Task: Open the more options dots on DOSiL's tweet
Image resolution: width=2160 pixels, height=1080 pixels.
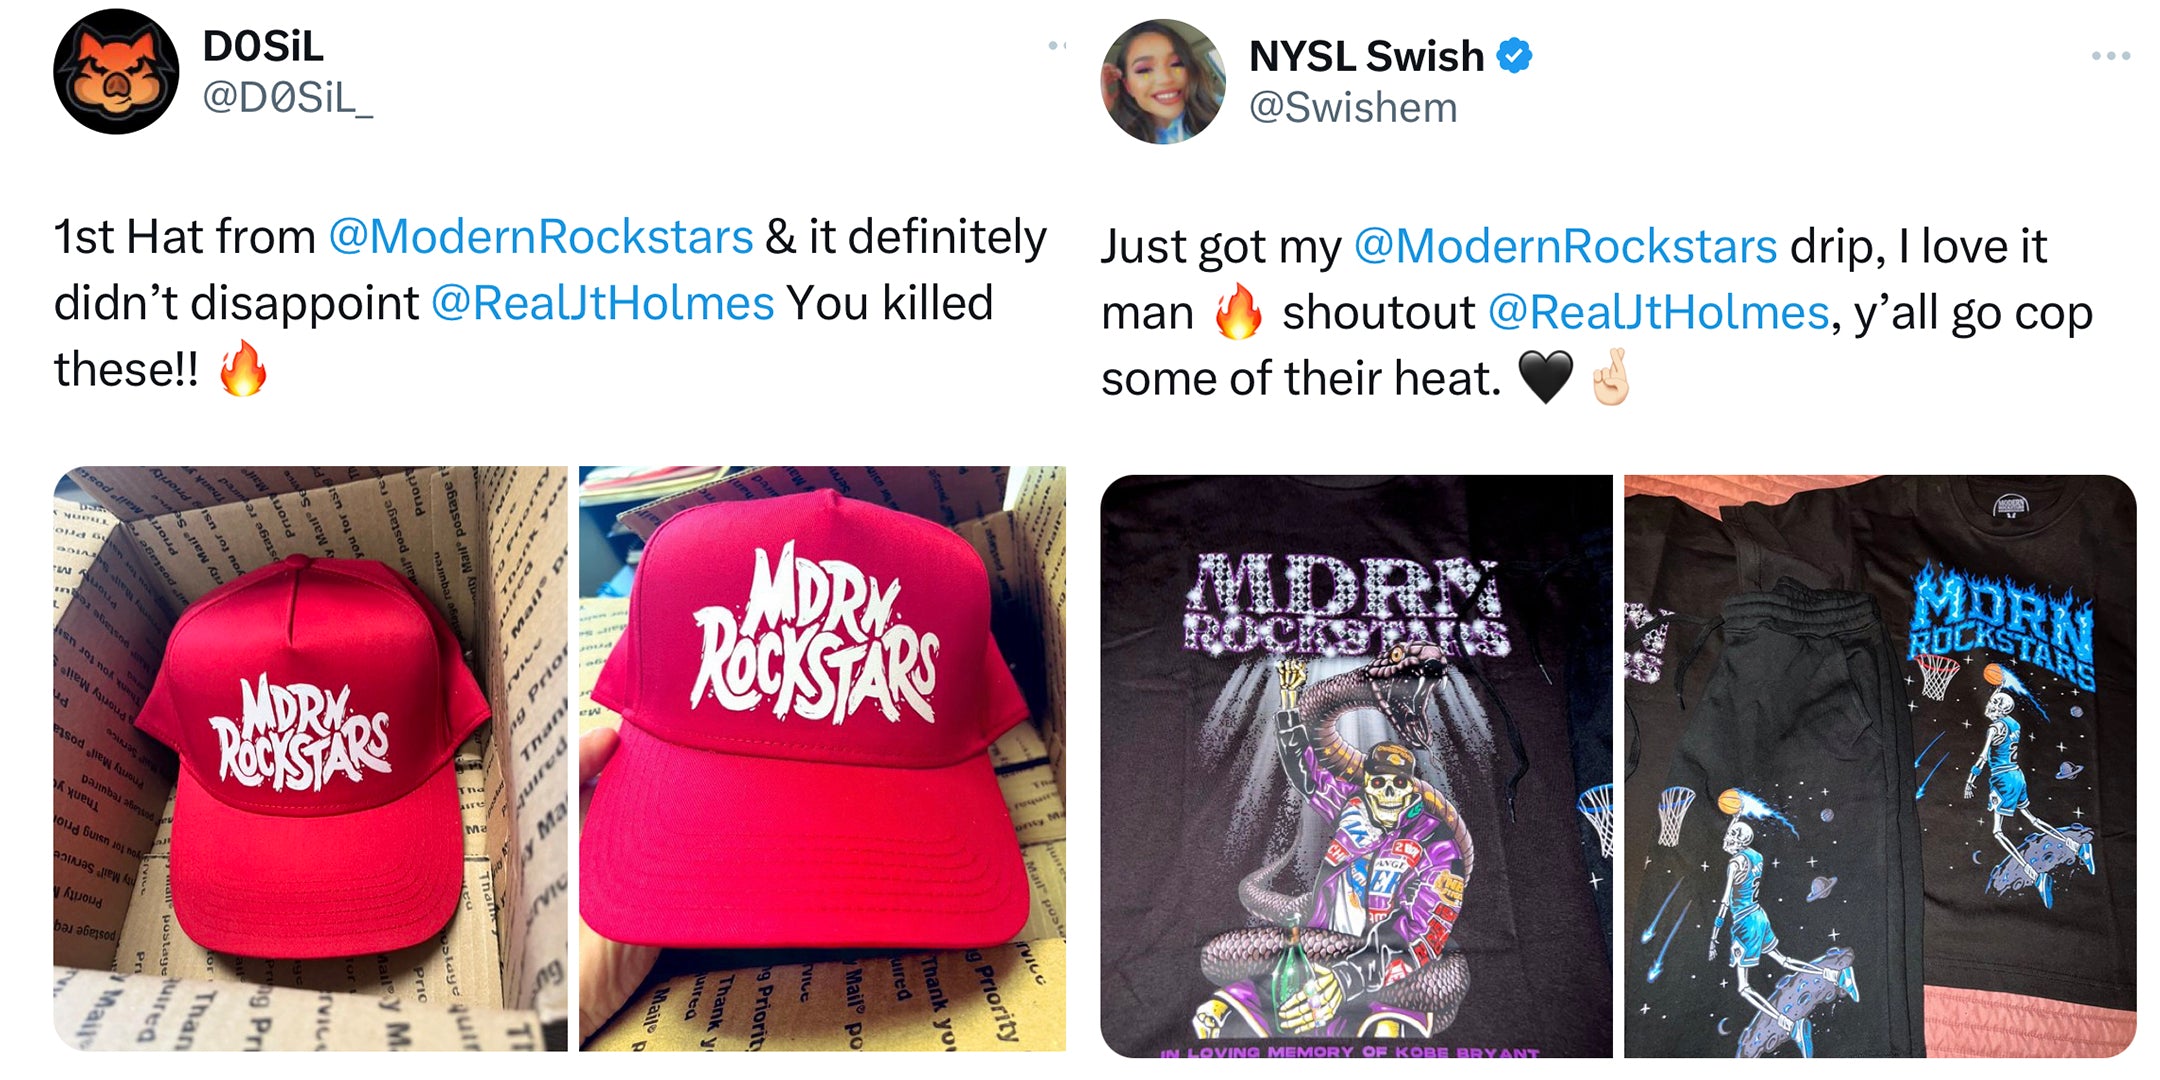Action: (1056, 45)
